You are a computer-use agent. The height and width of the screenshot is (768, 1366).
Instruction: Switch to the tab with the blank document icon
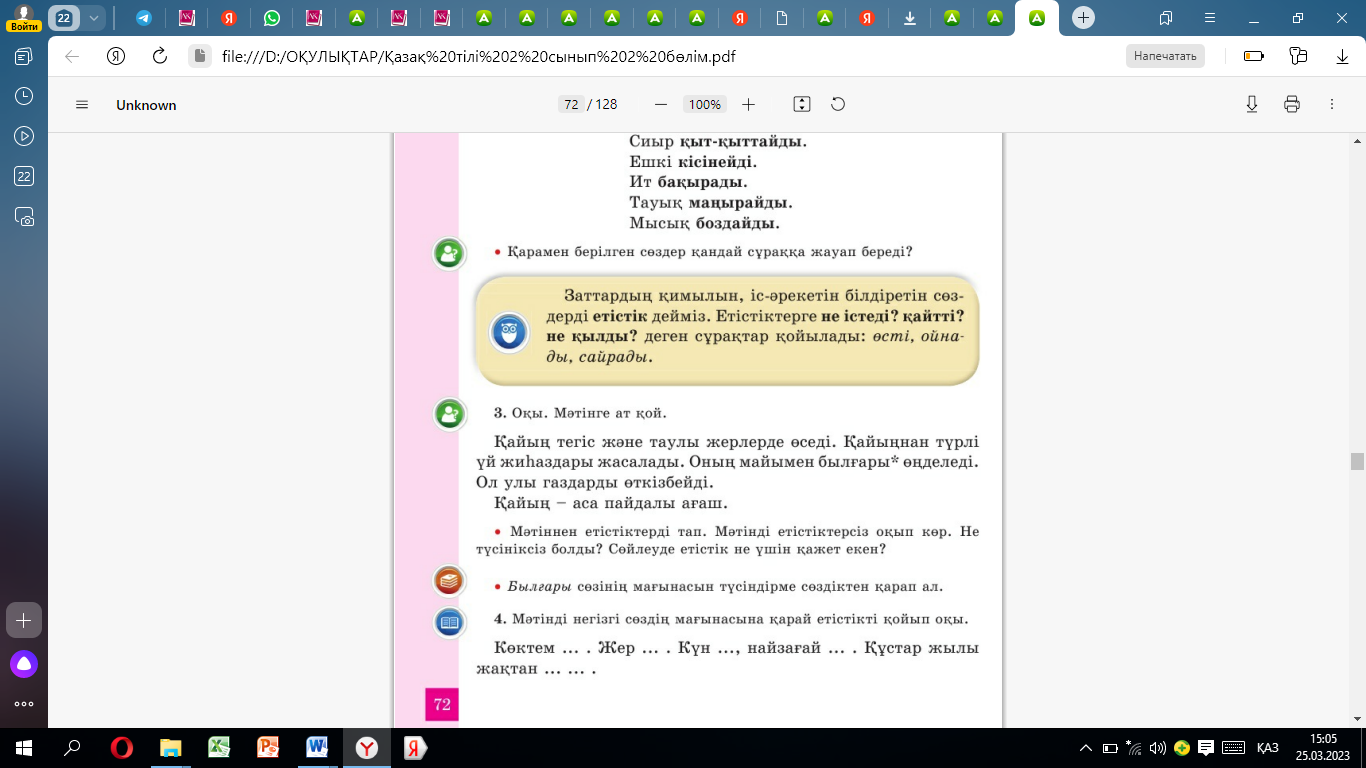click(782, 18)
